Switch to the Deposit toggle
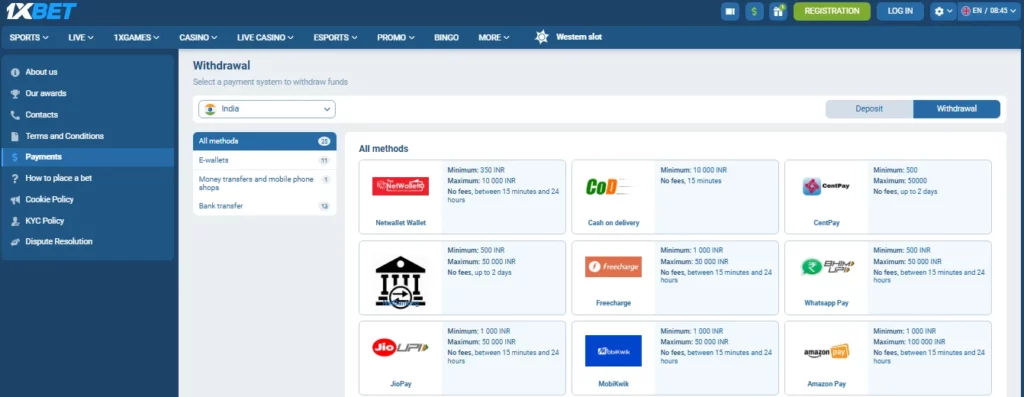This screenshot has width=1024, height=397. [x=869, y=109]
